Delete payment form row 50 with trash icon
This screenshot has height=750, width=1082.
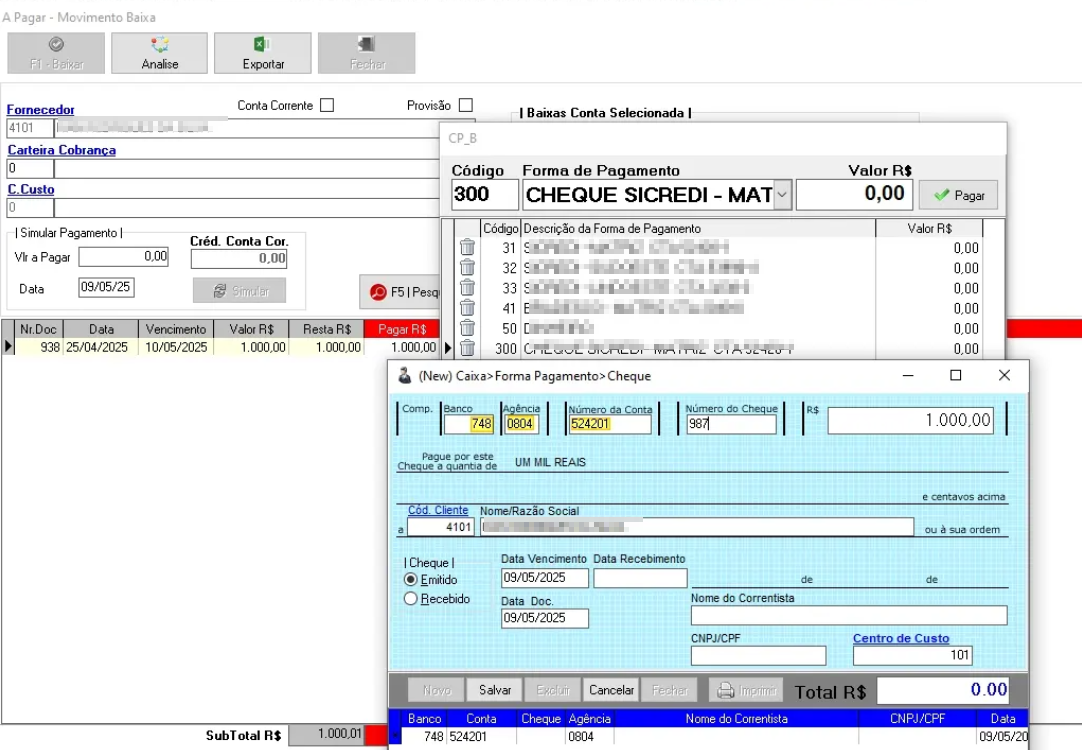467,328
